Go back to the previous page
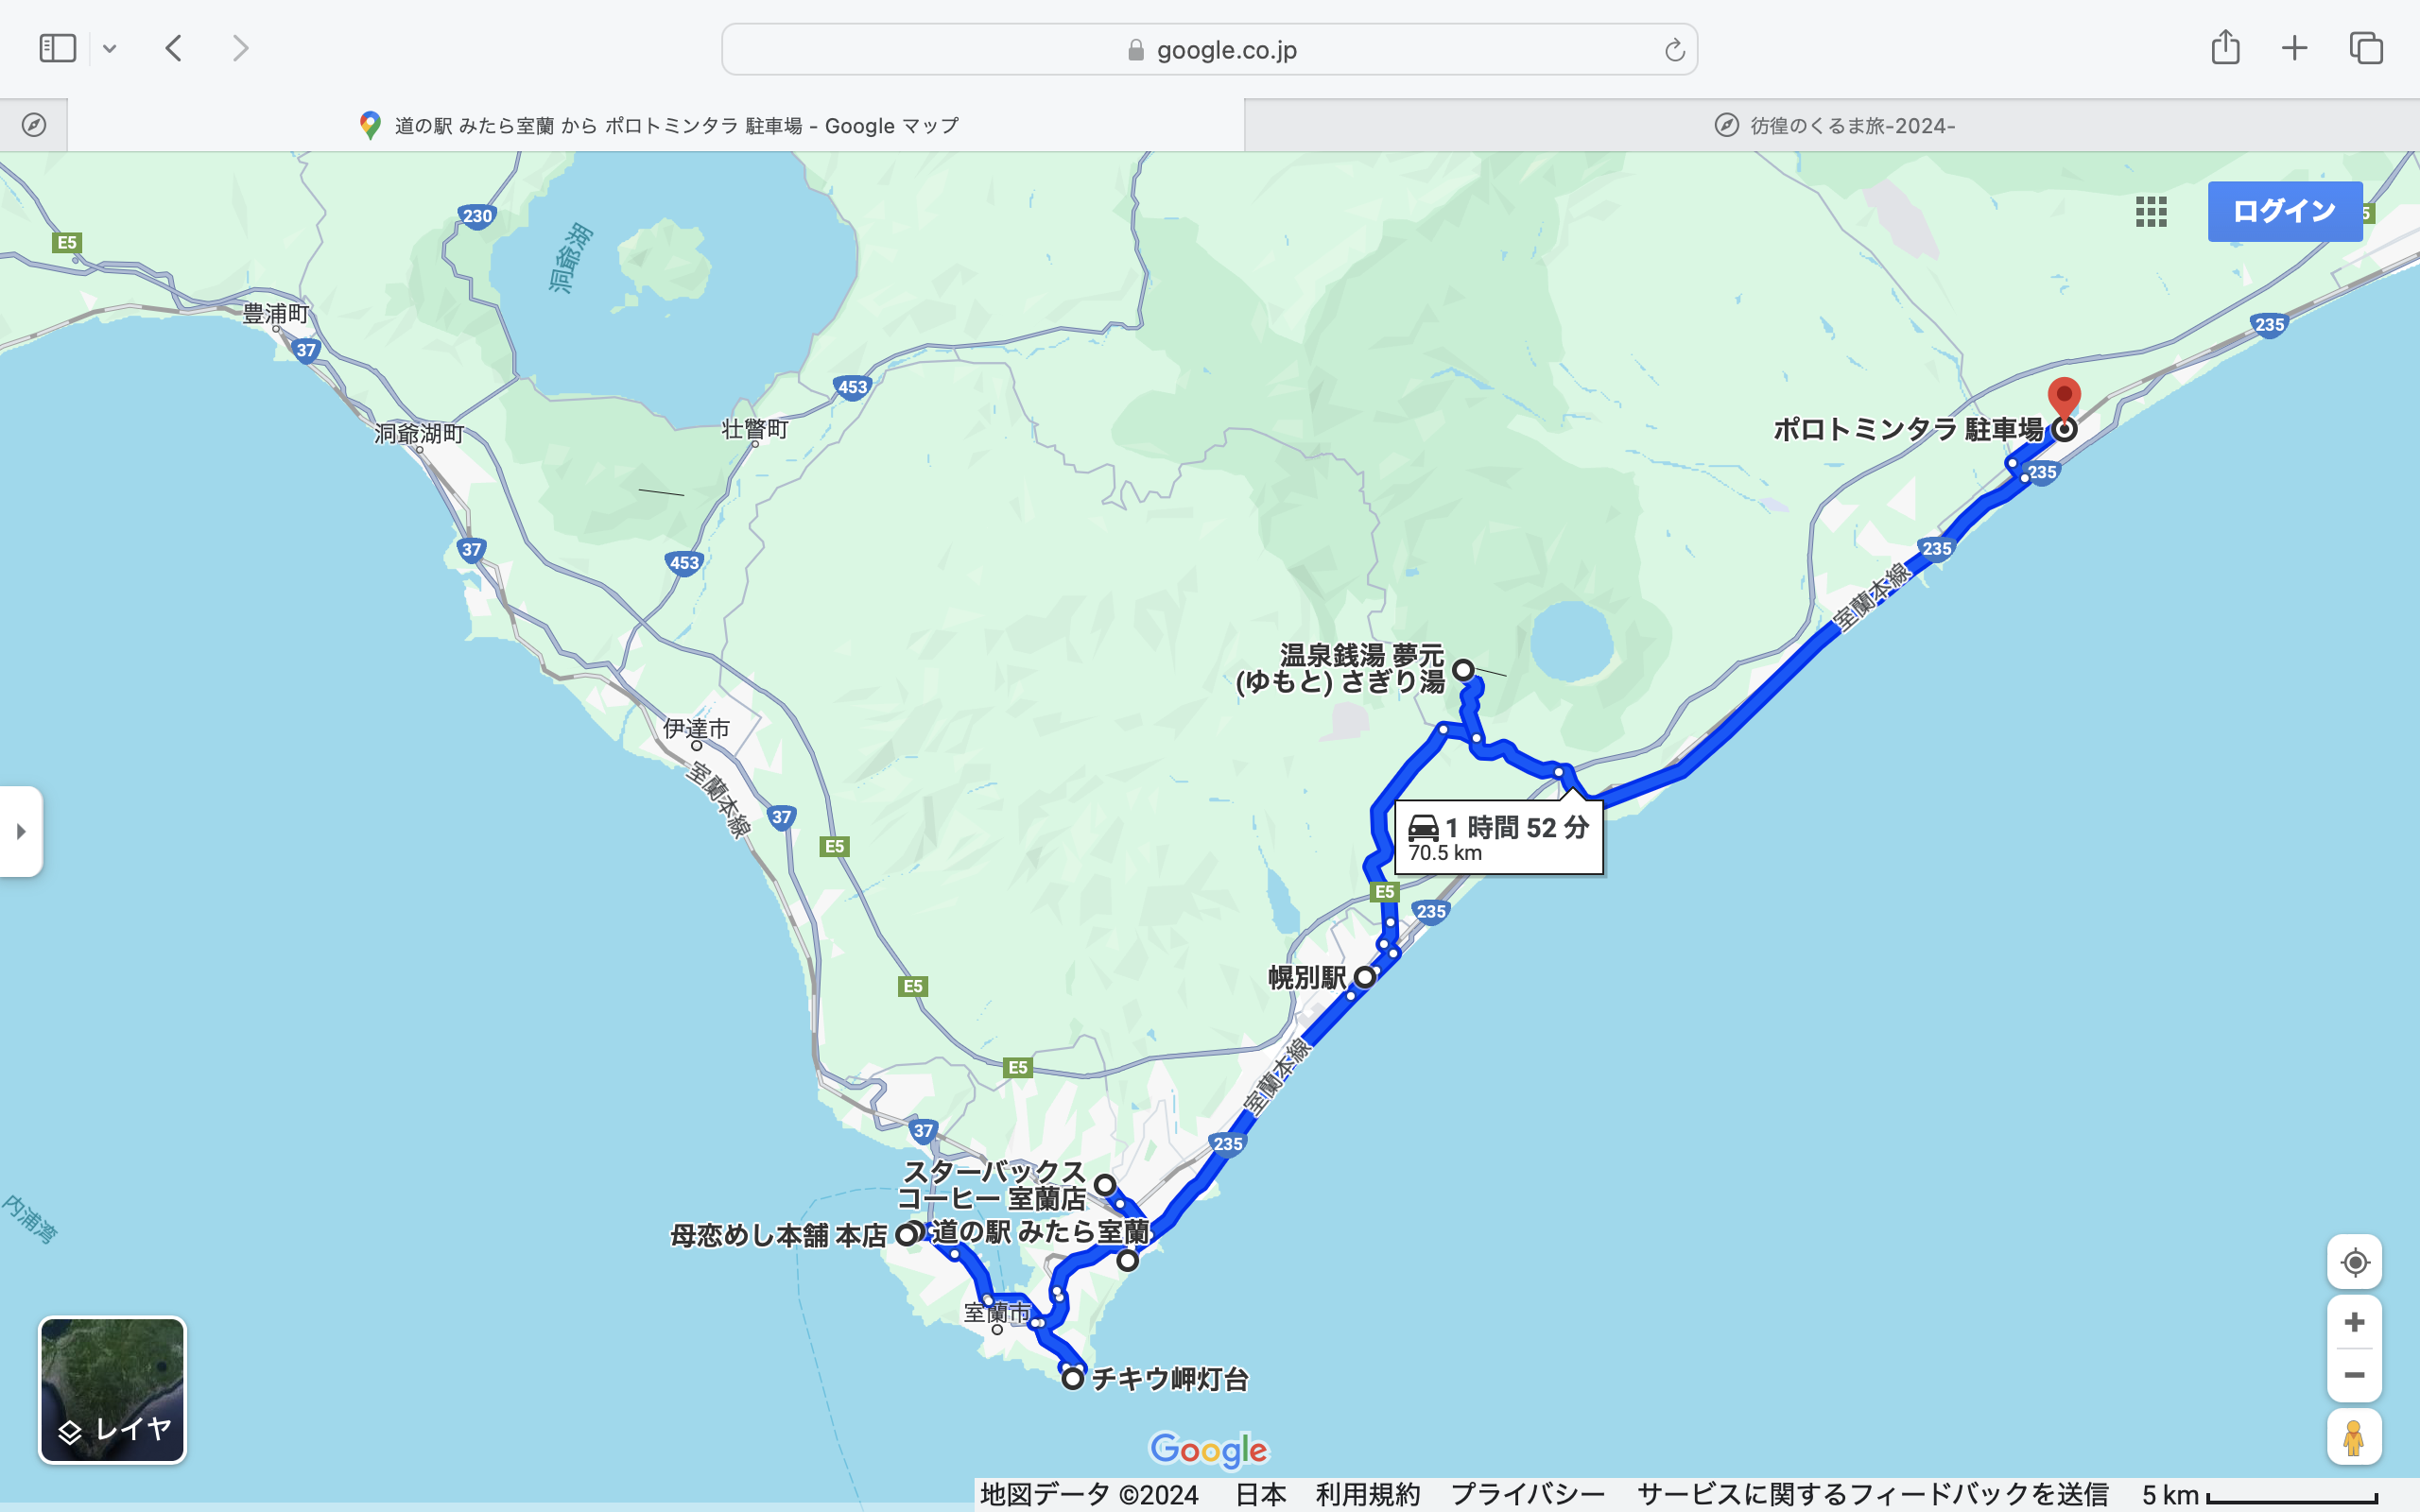Screen dimensions: 2420x1512 pyautogui.click(x=174, y=48)
